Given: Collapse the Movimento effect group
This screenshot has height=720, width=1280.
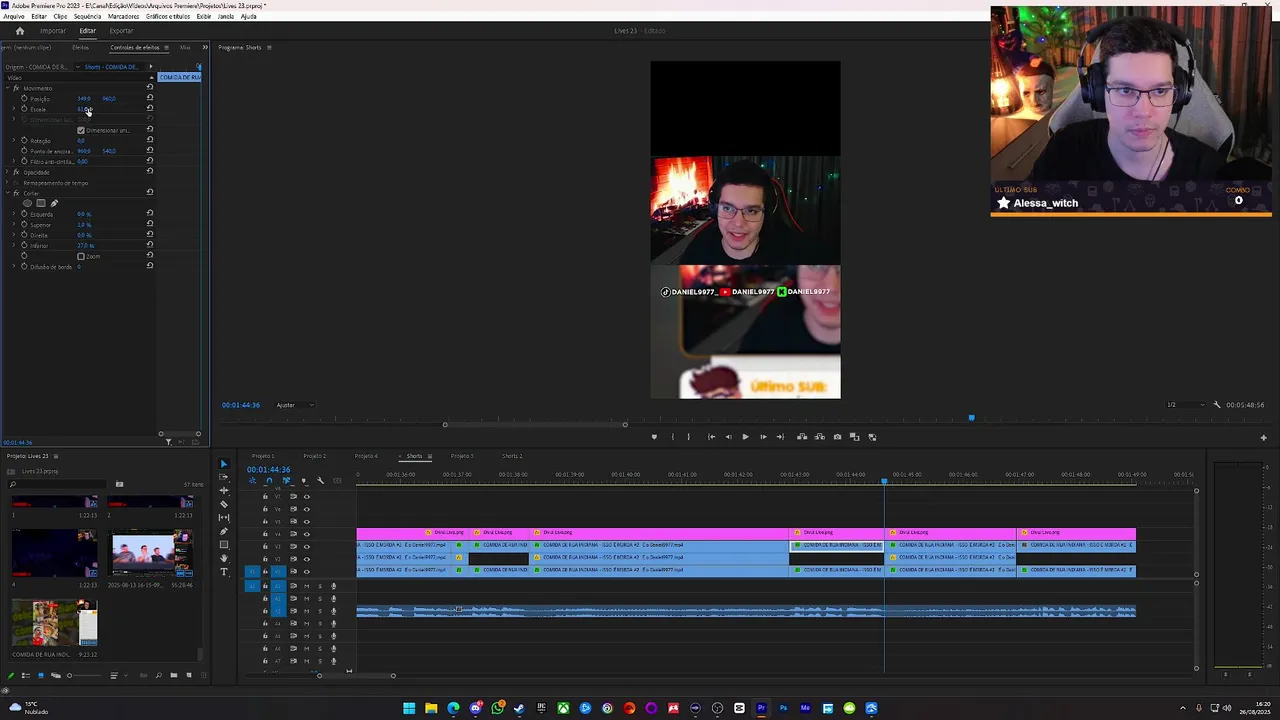Looking at the screenshot, I should 7,88.
